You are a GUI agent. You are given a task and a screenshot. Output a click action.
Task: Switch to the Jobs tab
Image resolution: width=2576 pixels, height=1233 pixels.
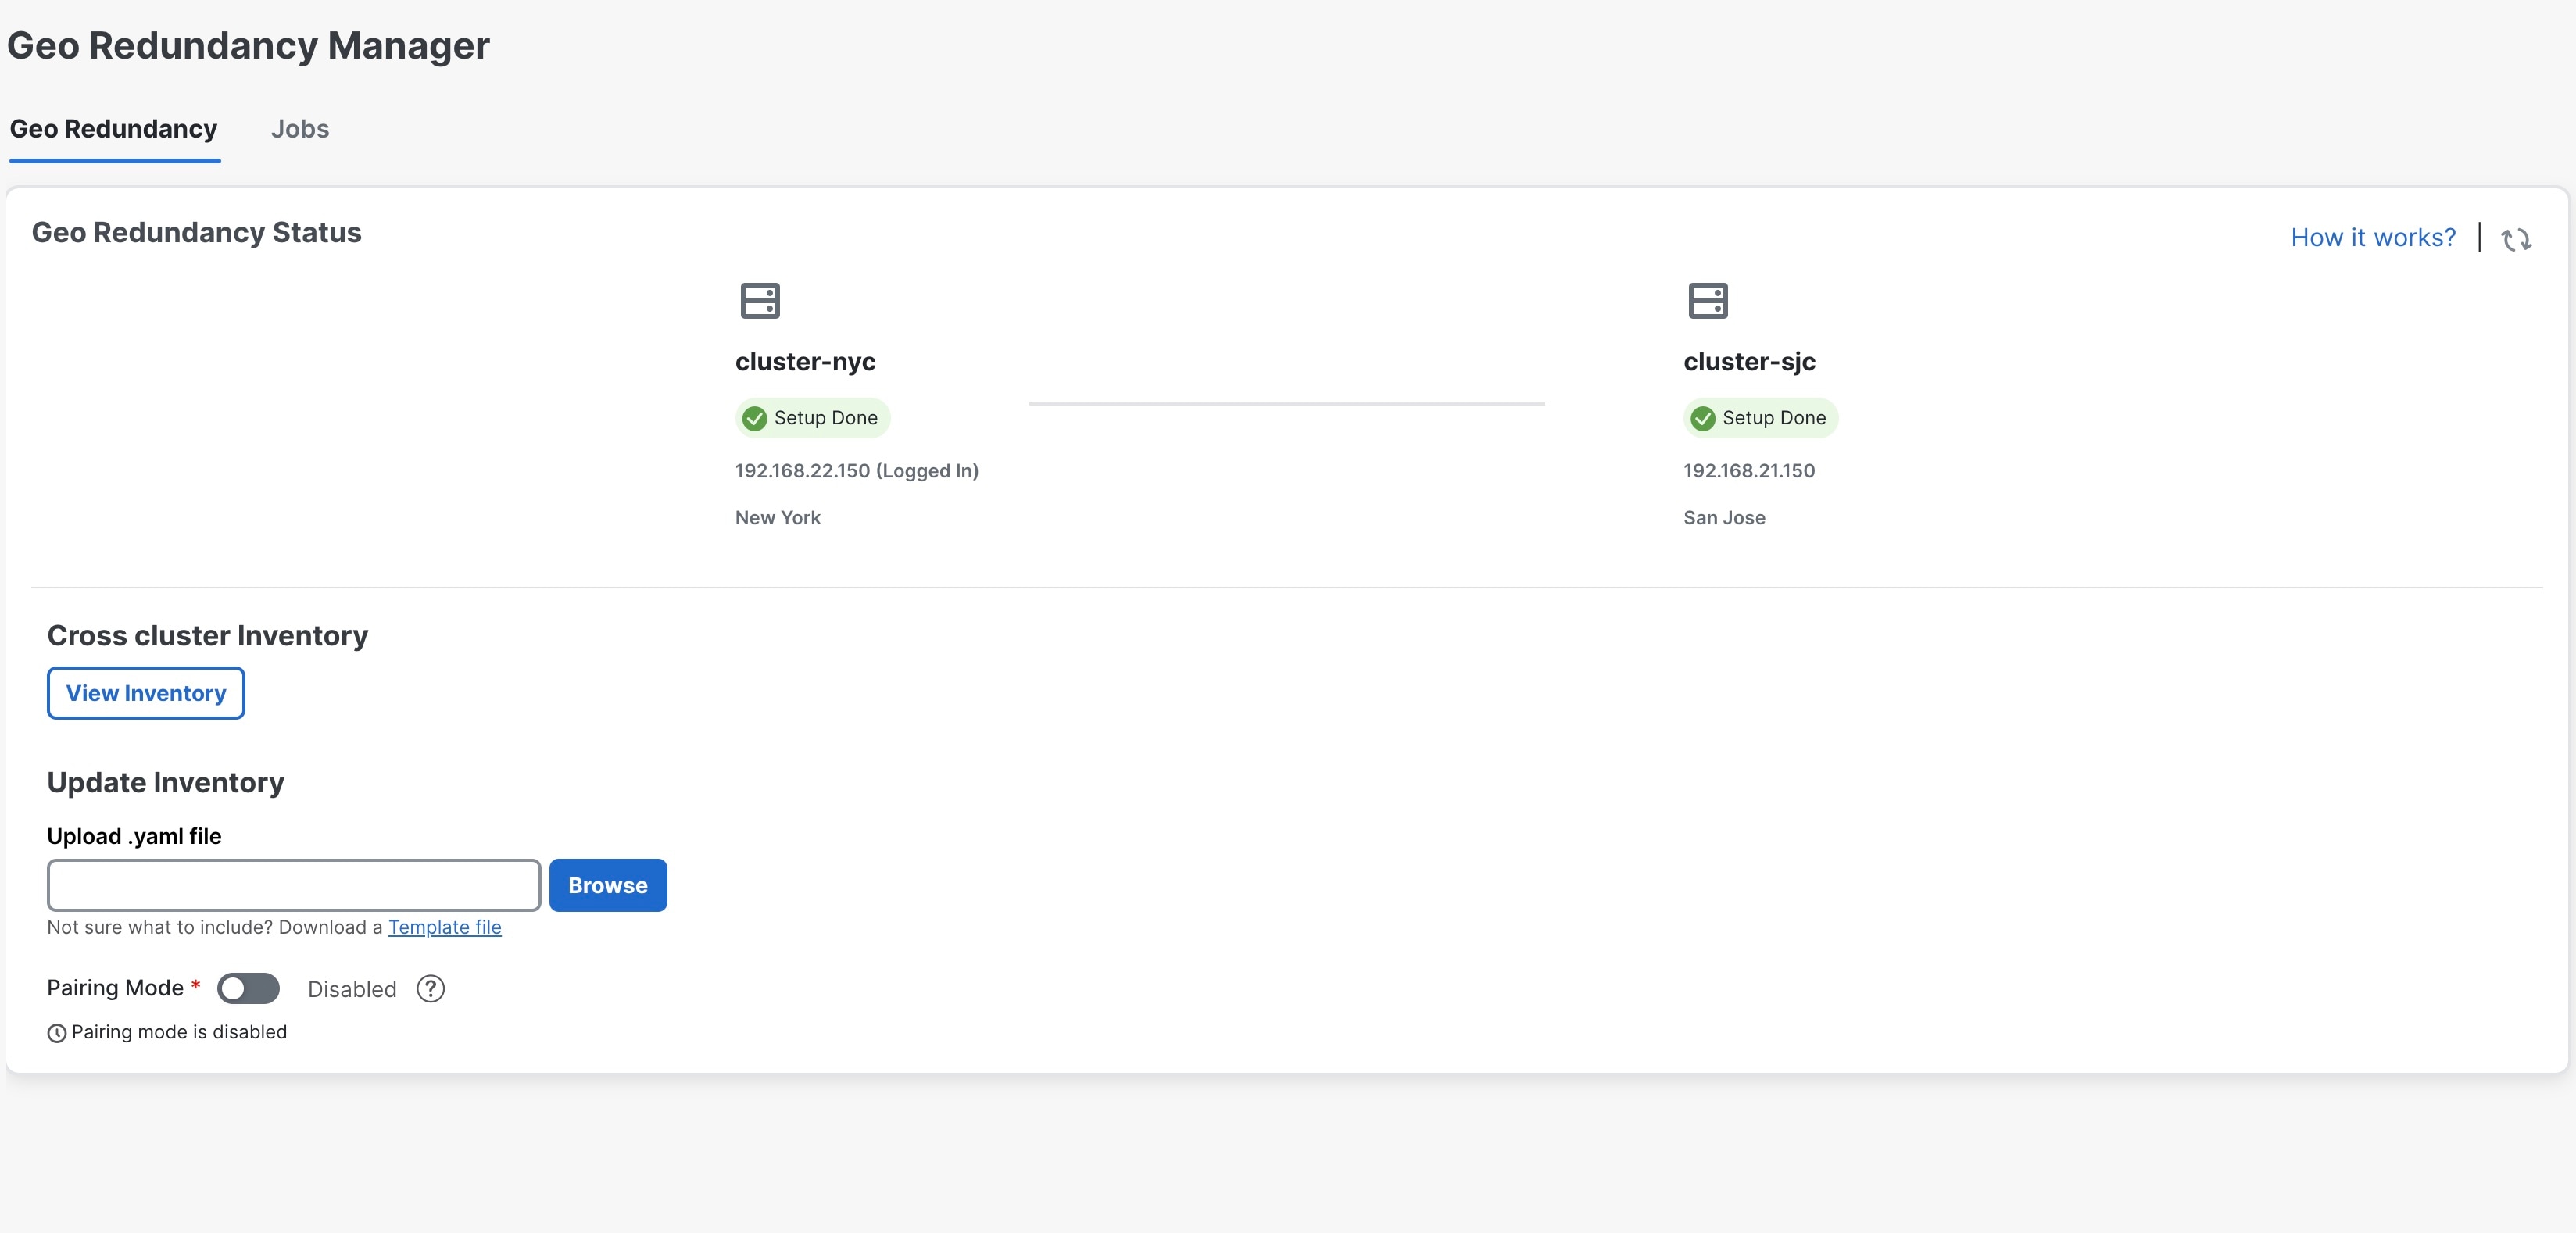tap(299, 129)
